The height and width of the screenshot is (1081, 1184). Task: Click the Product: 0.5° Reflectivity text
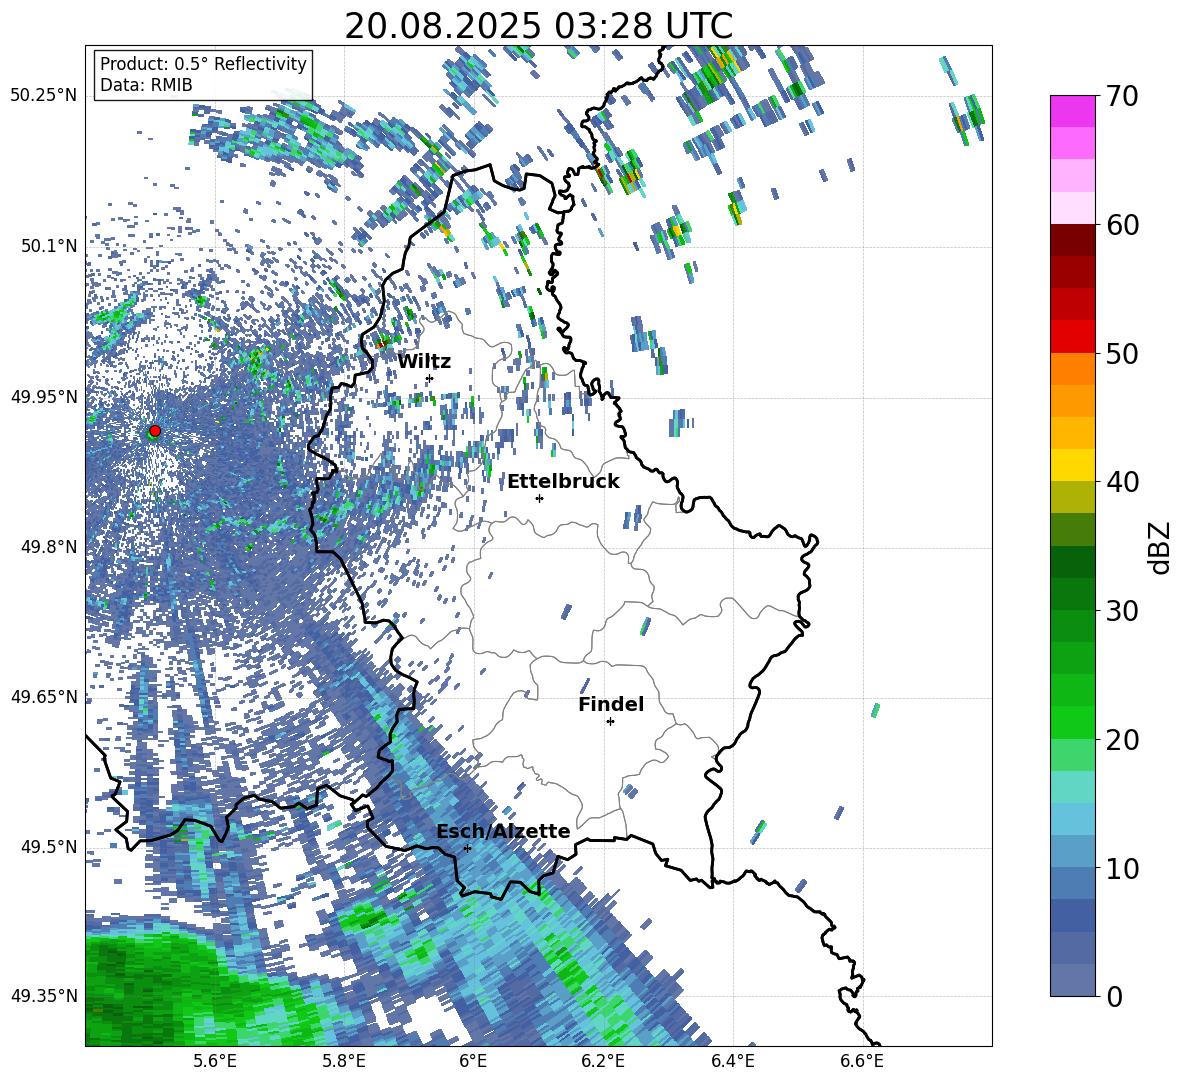click(203, 63)
